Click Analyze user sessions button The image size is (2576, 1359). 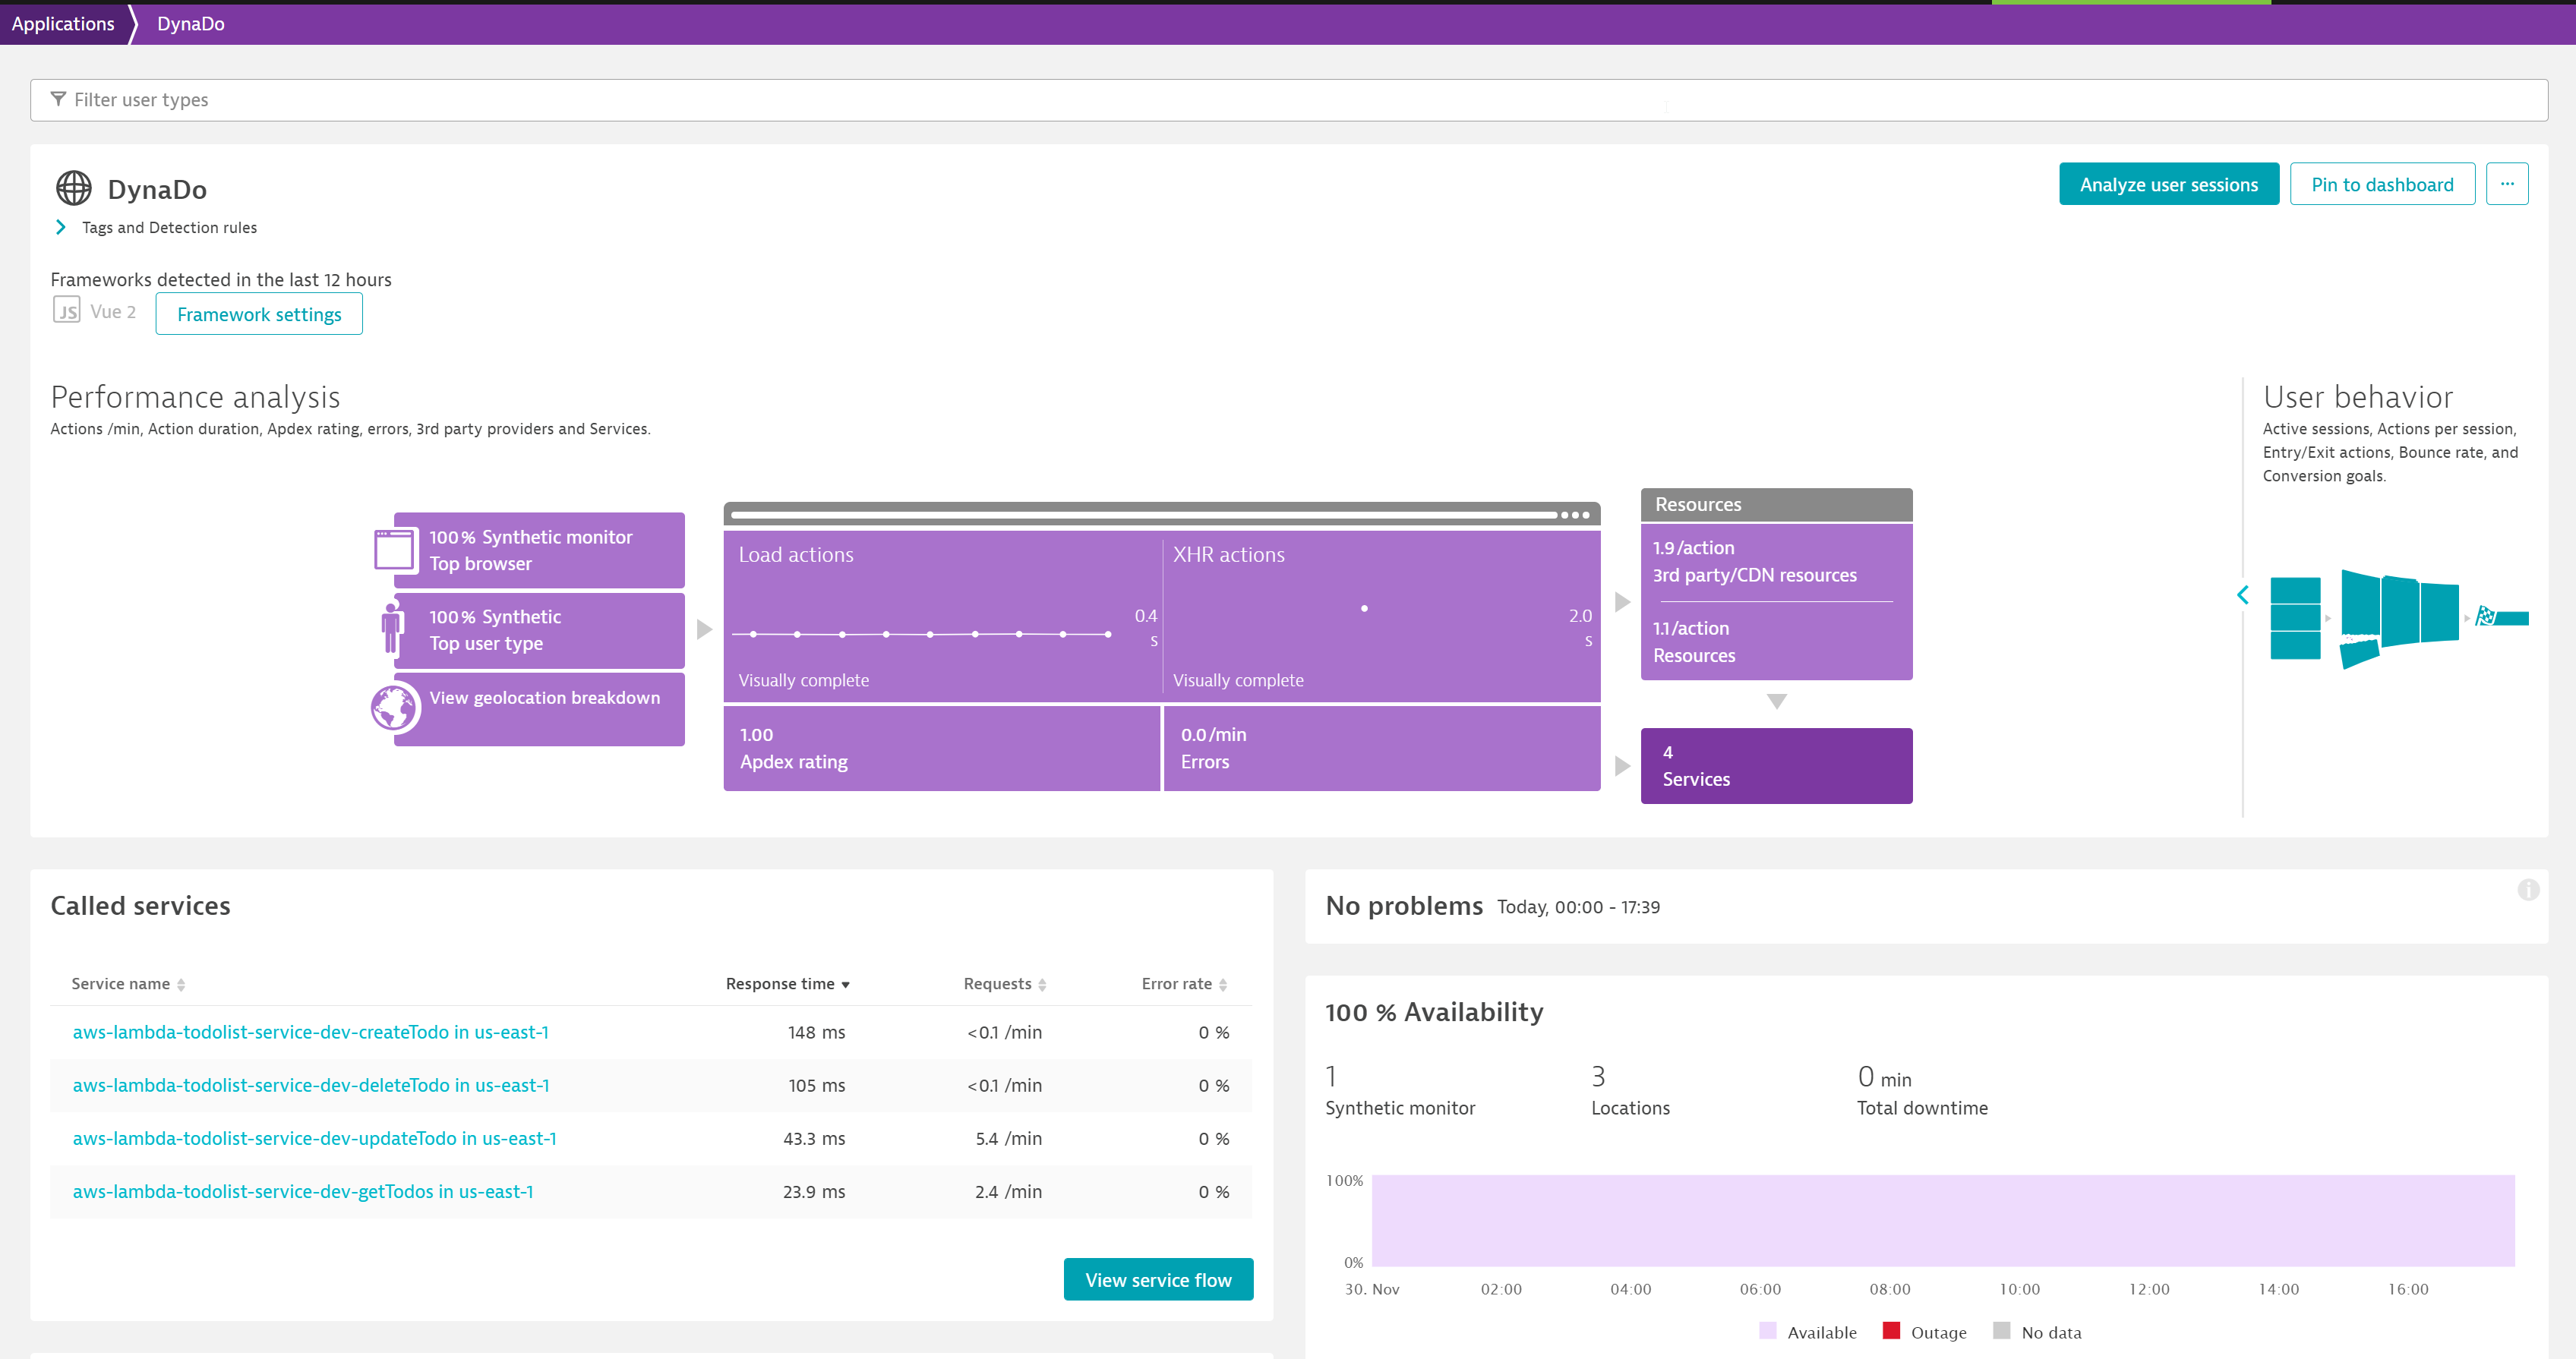click(2169, 184)
